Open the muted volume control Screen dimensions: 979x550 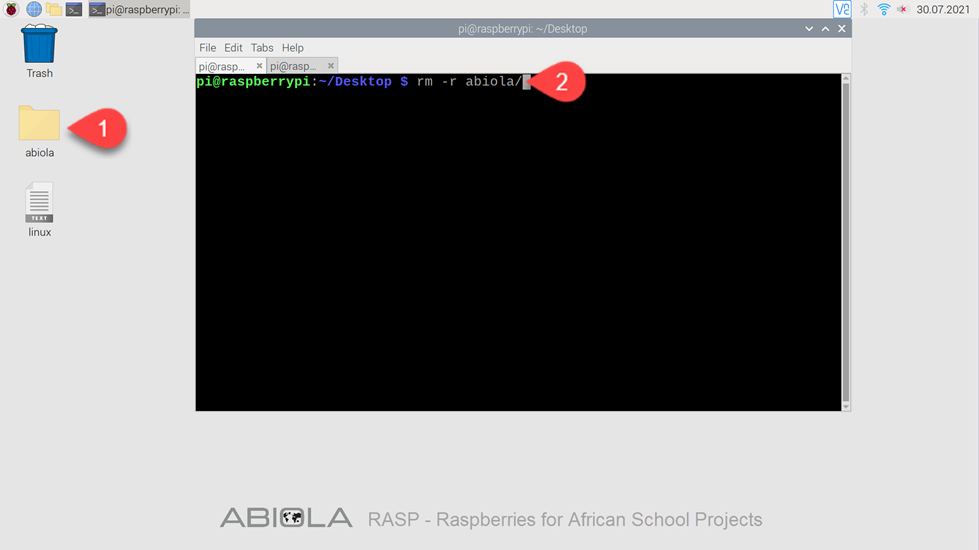coord(902,9)
